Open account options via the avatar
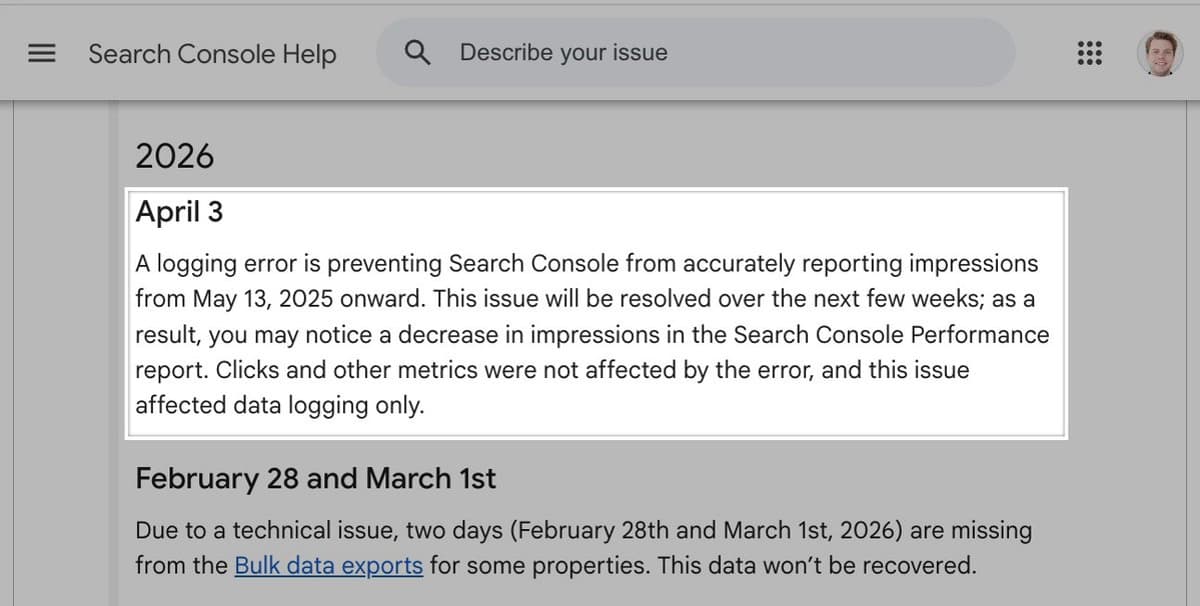The image size is (1200, 606). [x=1159, y=53]
